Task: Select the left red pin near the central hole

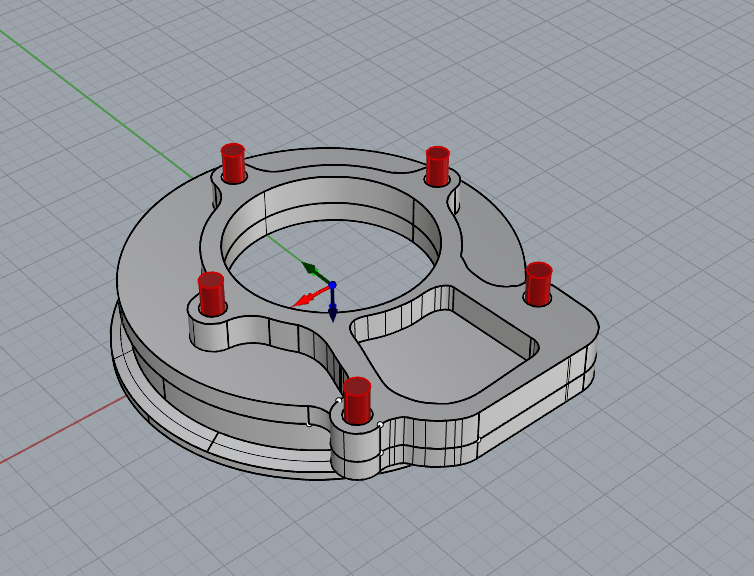Action: click(x=211, y=293)
